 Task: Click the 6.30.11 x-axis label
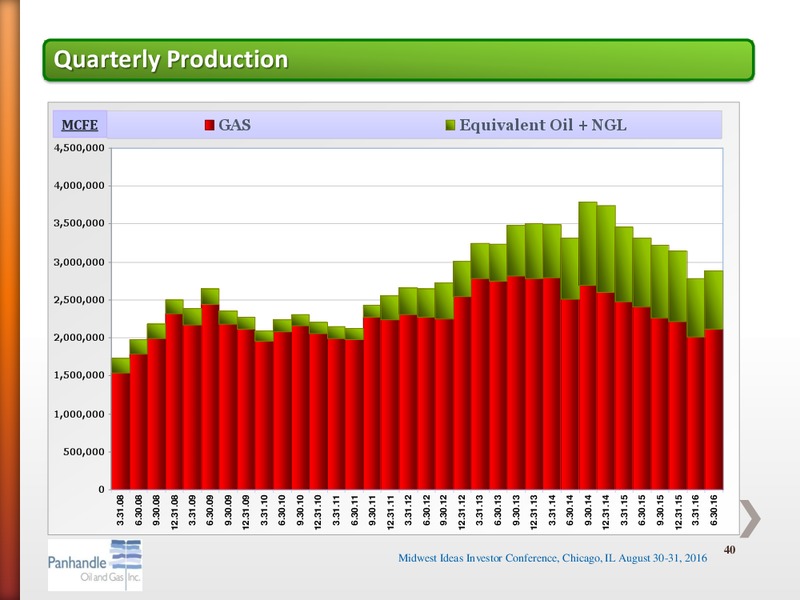pyautogui.click(x=354, y=510)
